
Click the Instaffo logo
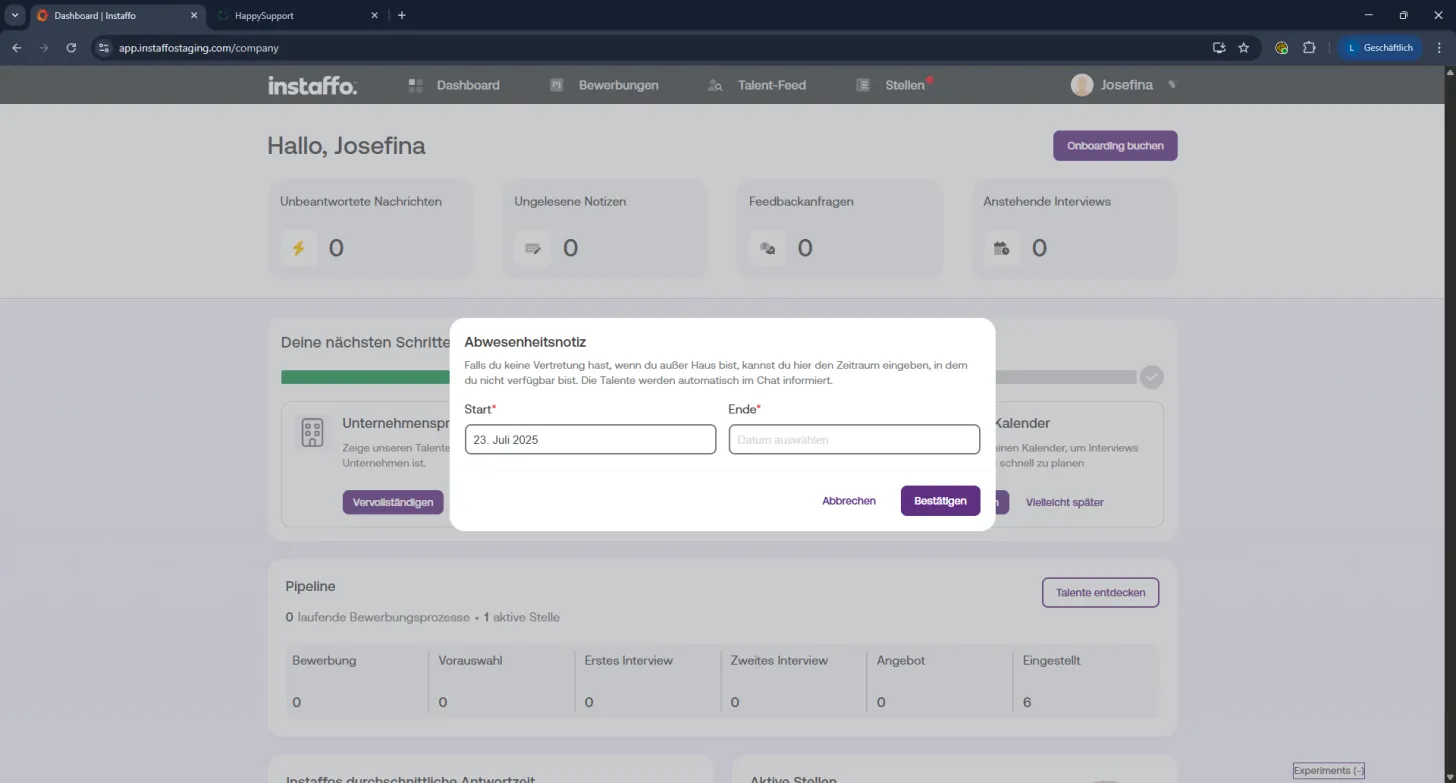click(x=312, y=85)
